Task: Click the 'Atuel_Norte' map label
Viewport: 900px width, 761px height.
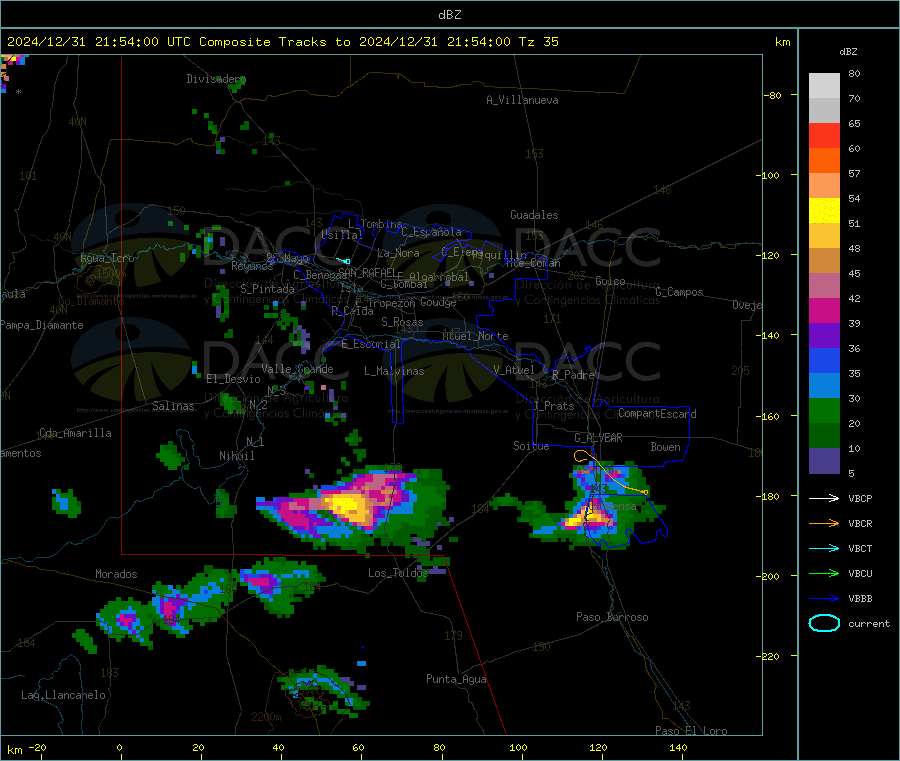Action: [x=475, y=336]
